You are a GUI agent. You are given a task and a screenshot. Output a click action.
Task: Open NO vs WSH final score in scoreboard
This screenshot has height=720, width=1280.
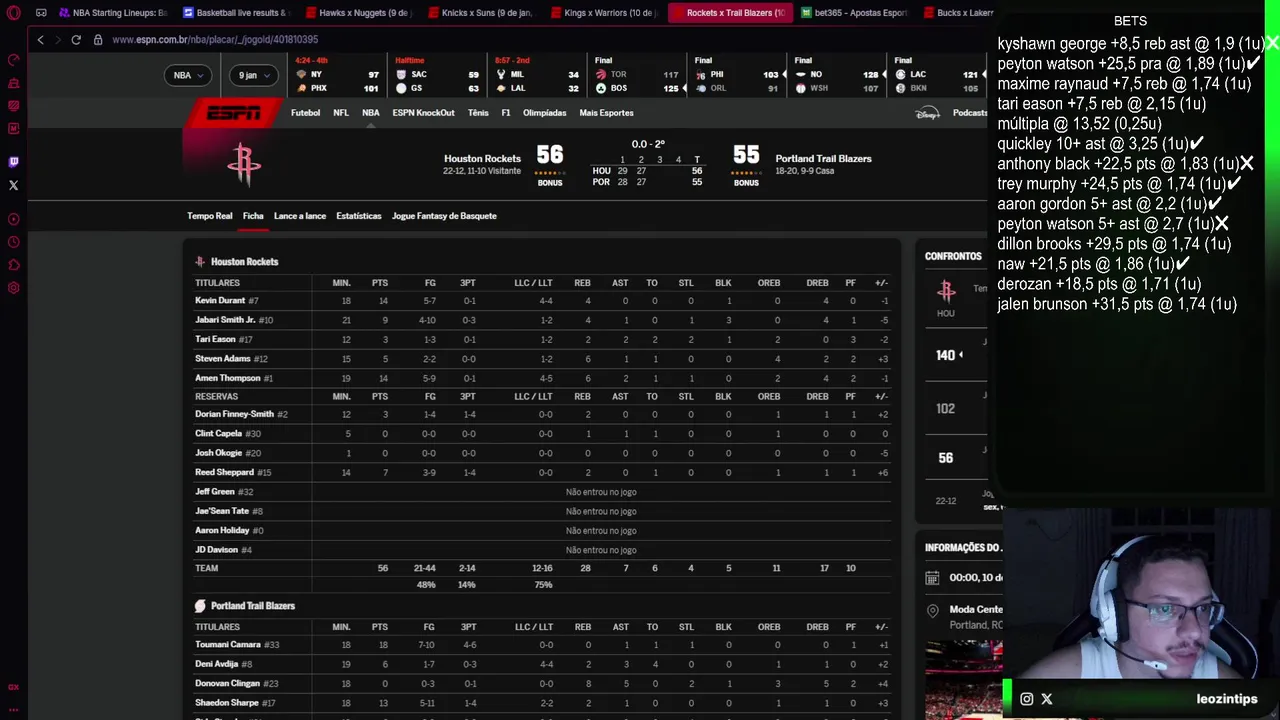[837, 75]
